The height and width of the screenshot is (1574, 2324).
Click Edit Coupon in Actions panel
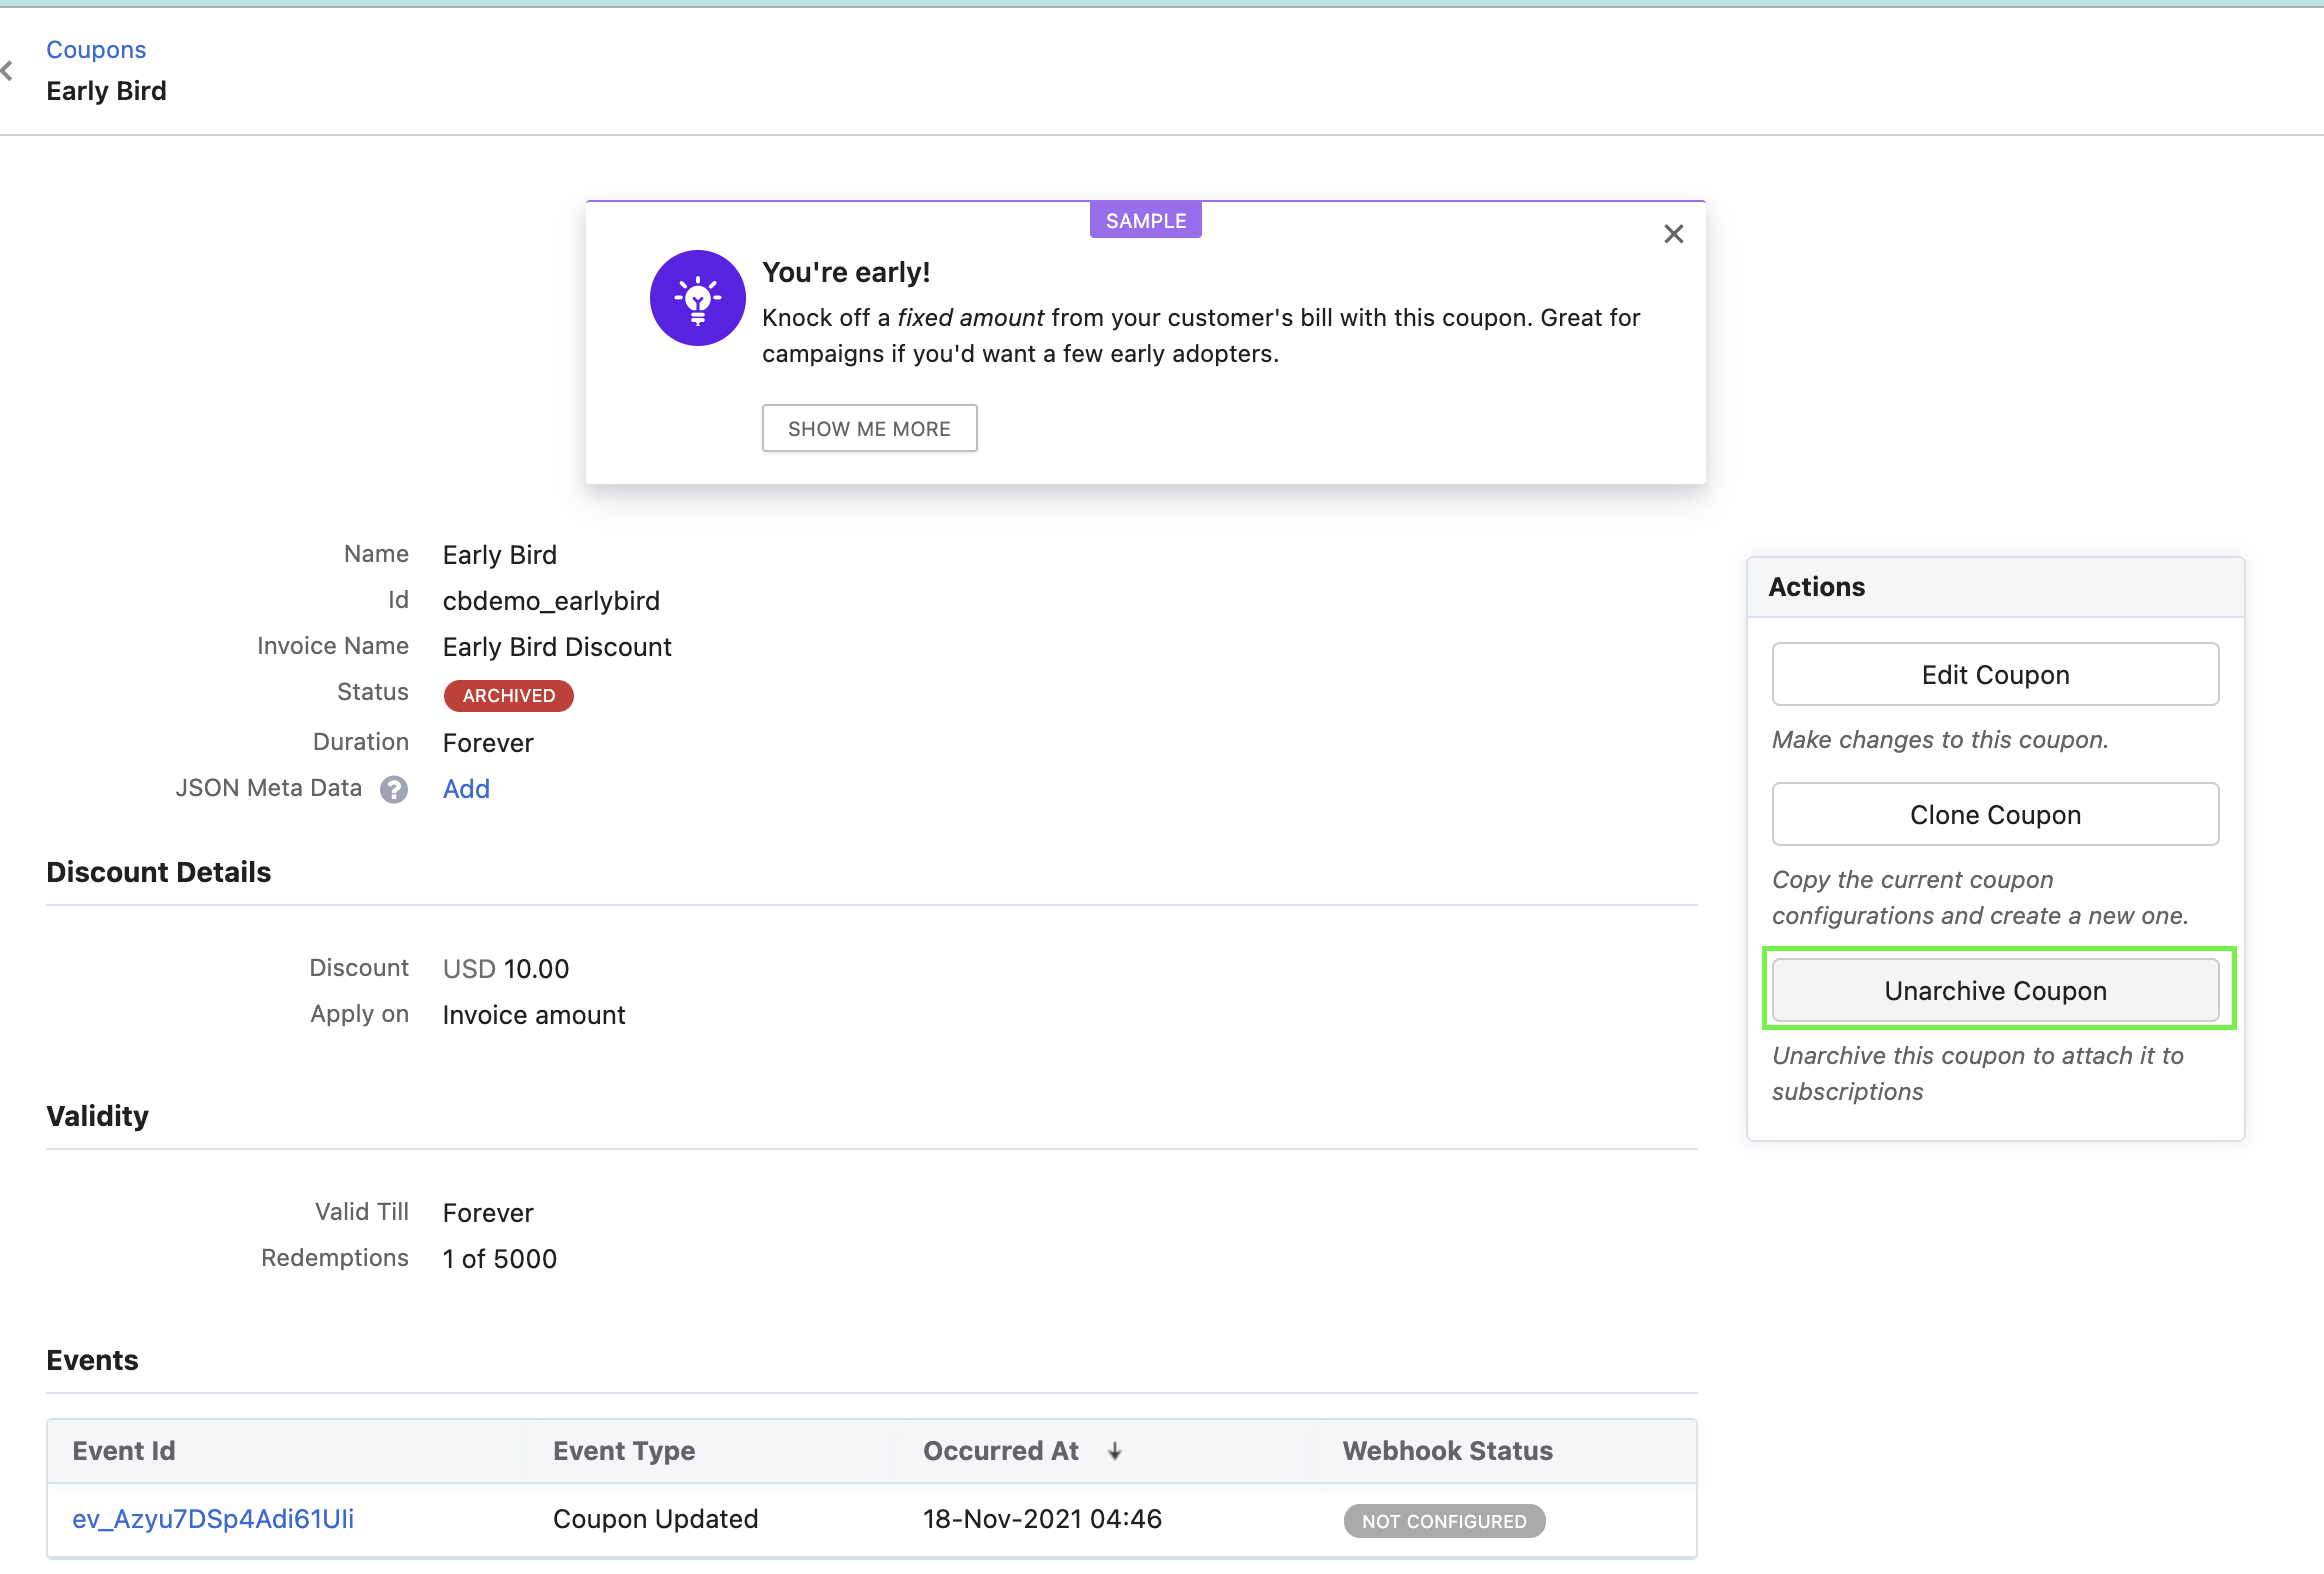pos(1994,674)
